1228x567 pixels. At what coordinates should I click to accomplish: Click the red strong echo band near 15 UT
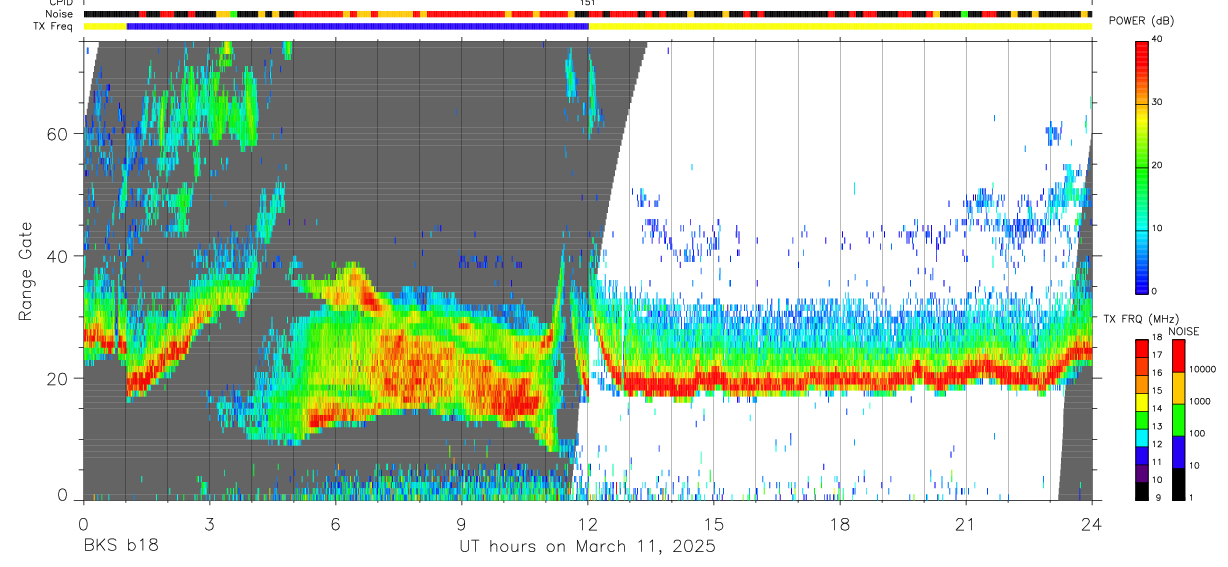[x=714, y=381]
